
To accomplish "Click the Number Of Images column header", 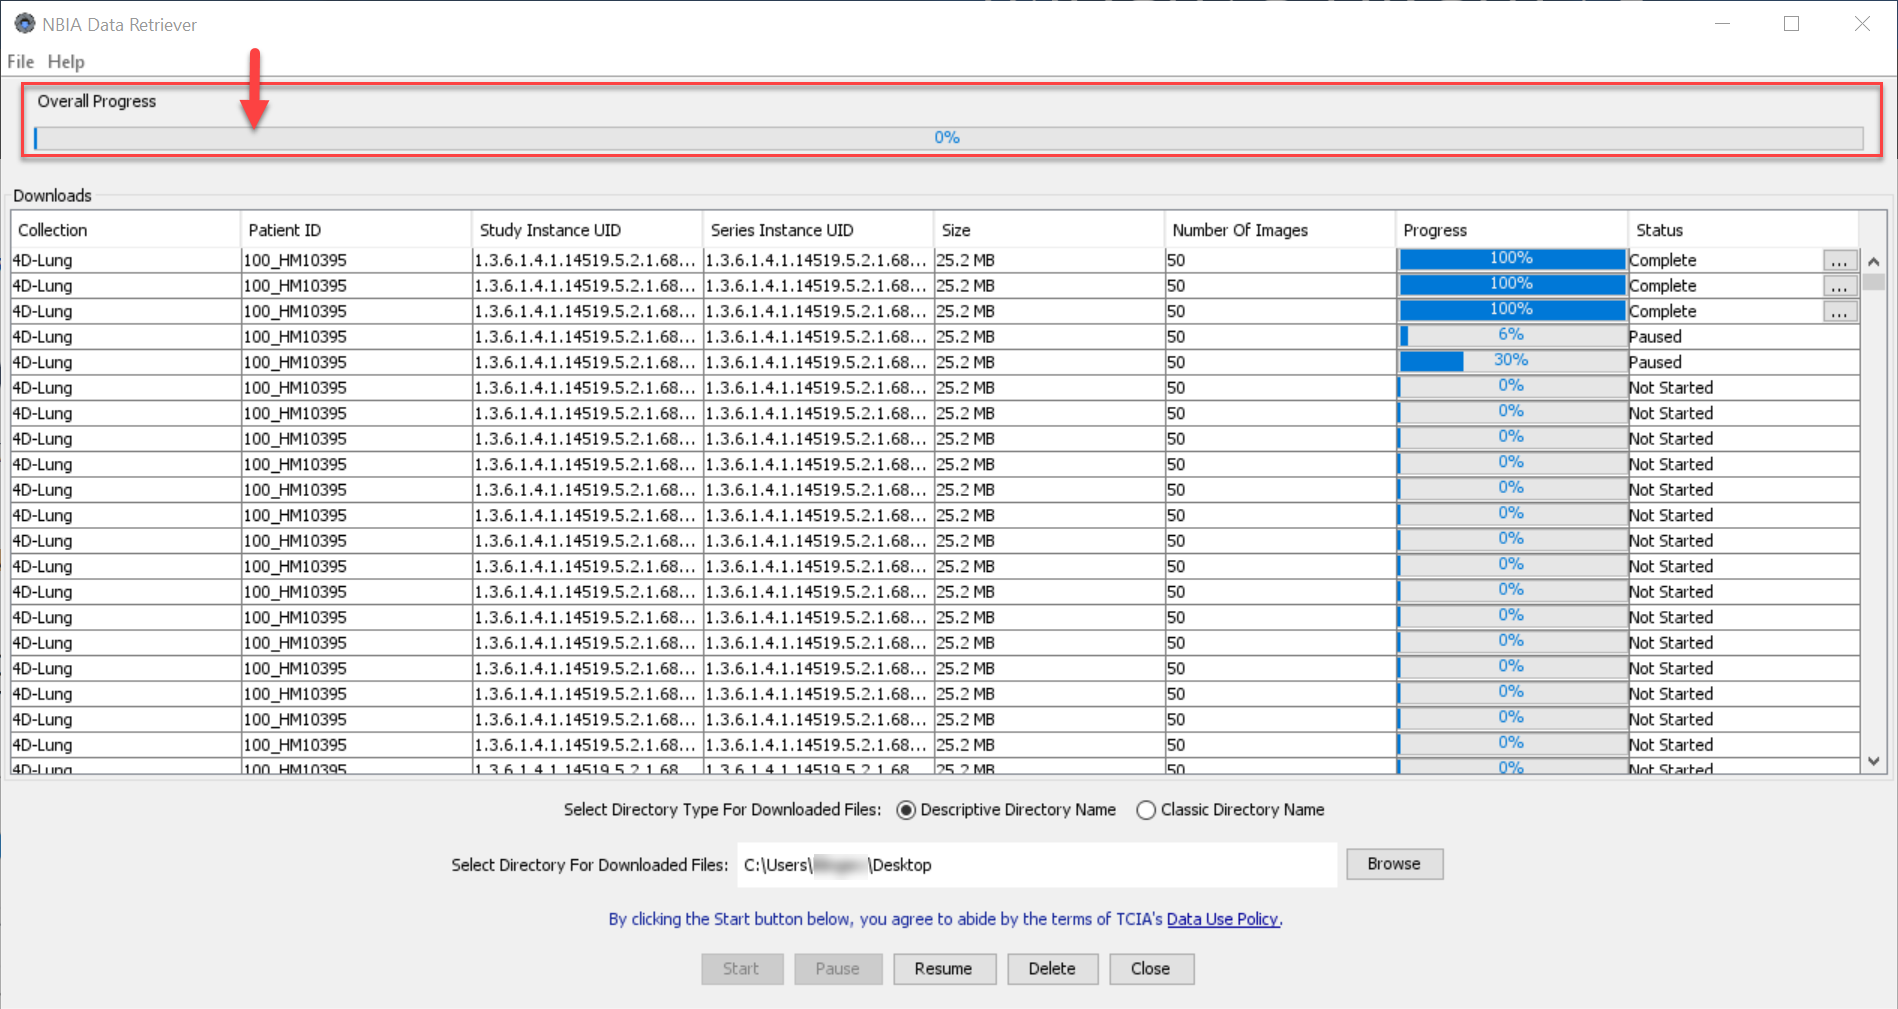I will tap(1280, 230).
